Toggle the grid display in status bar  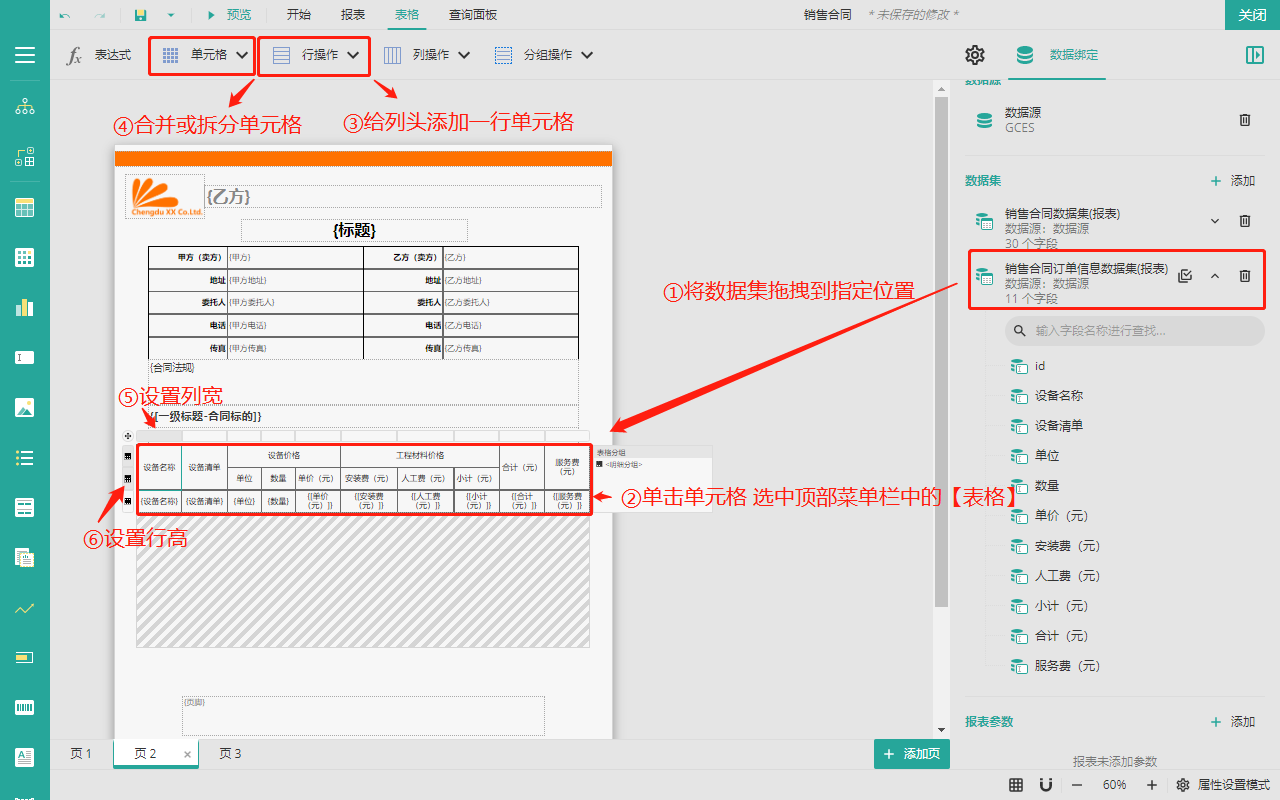(1016, 785)
